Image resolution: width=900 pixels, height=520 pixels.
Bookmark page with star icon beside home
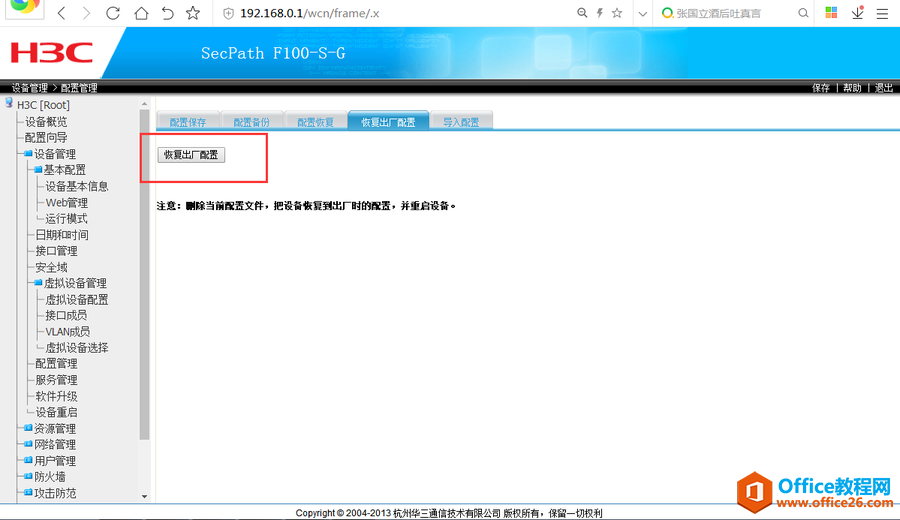pyautogui.click(x=193, y=13)
